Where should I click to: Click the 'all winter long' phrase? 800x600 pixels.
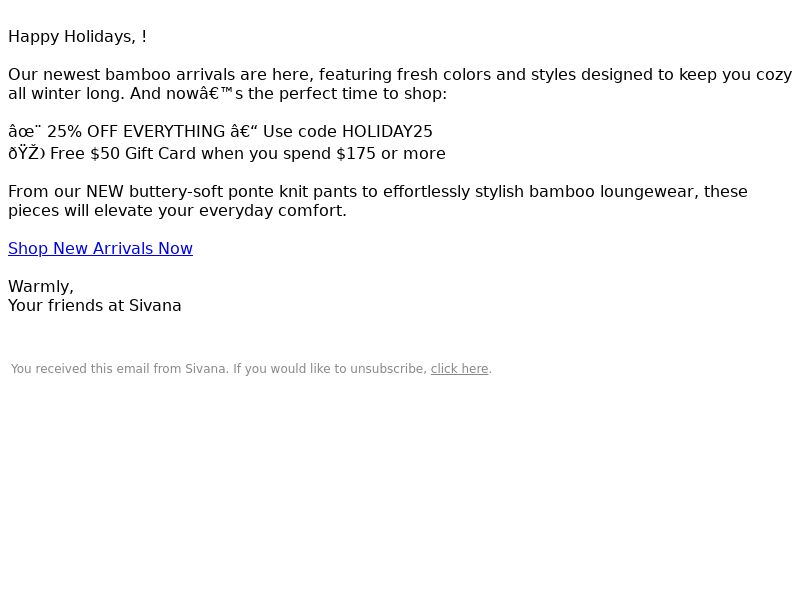[x=66, y=94]
